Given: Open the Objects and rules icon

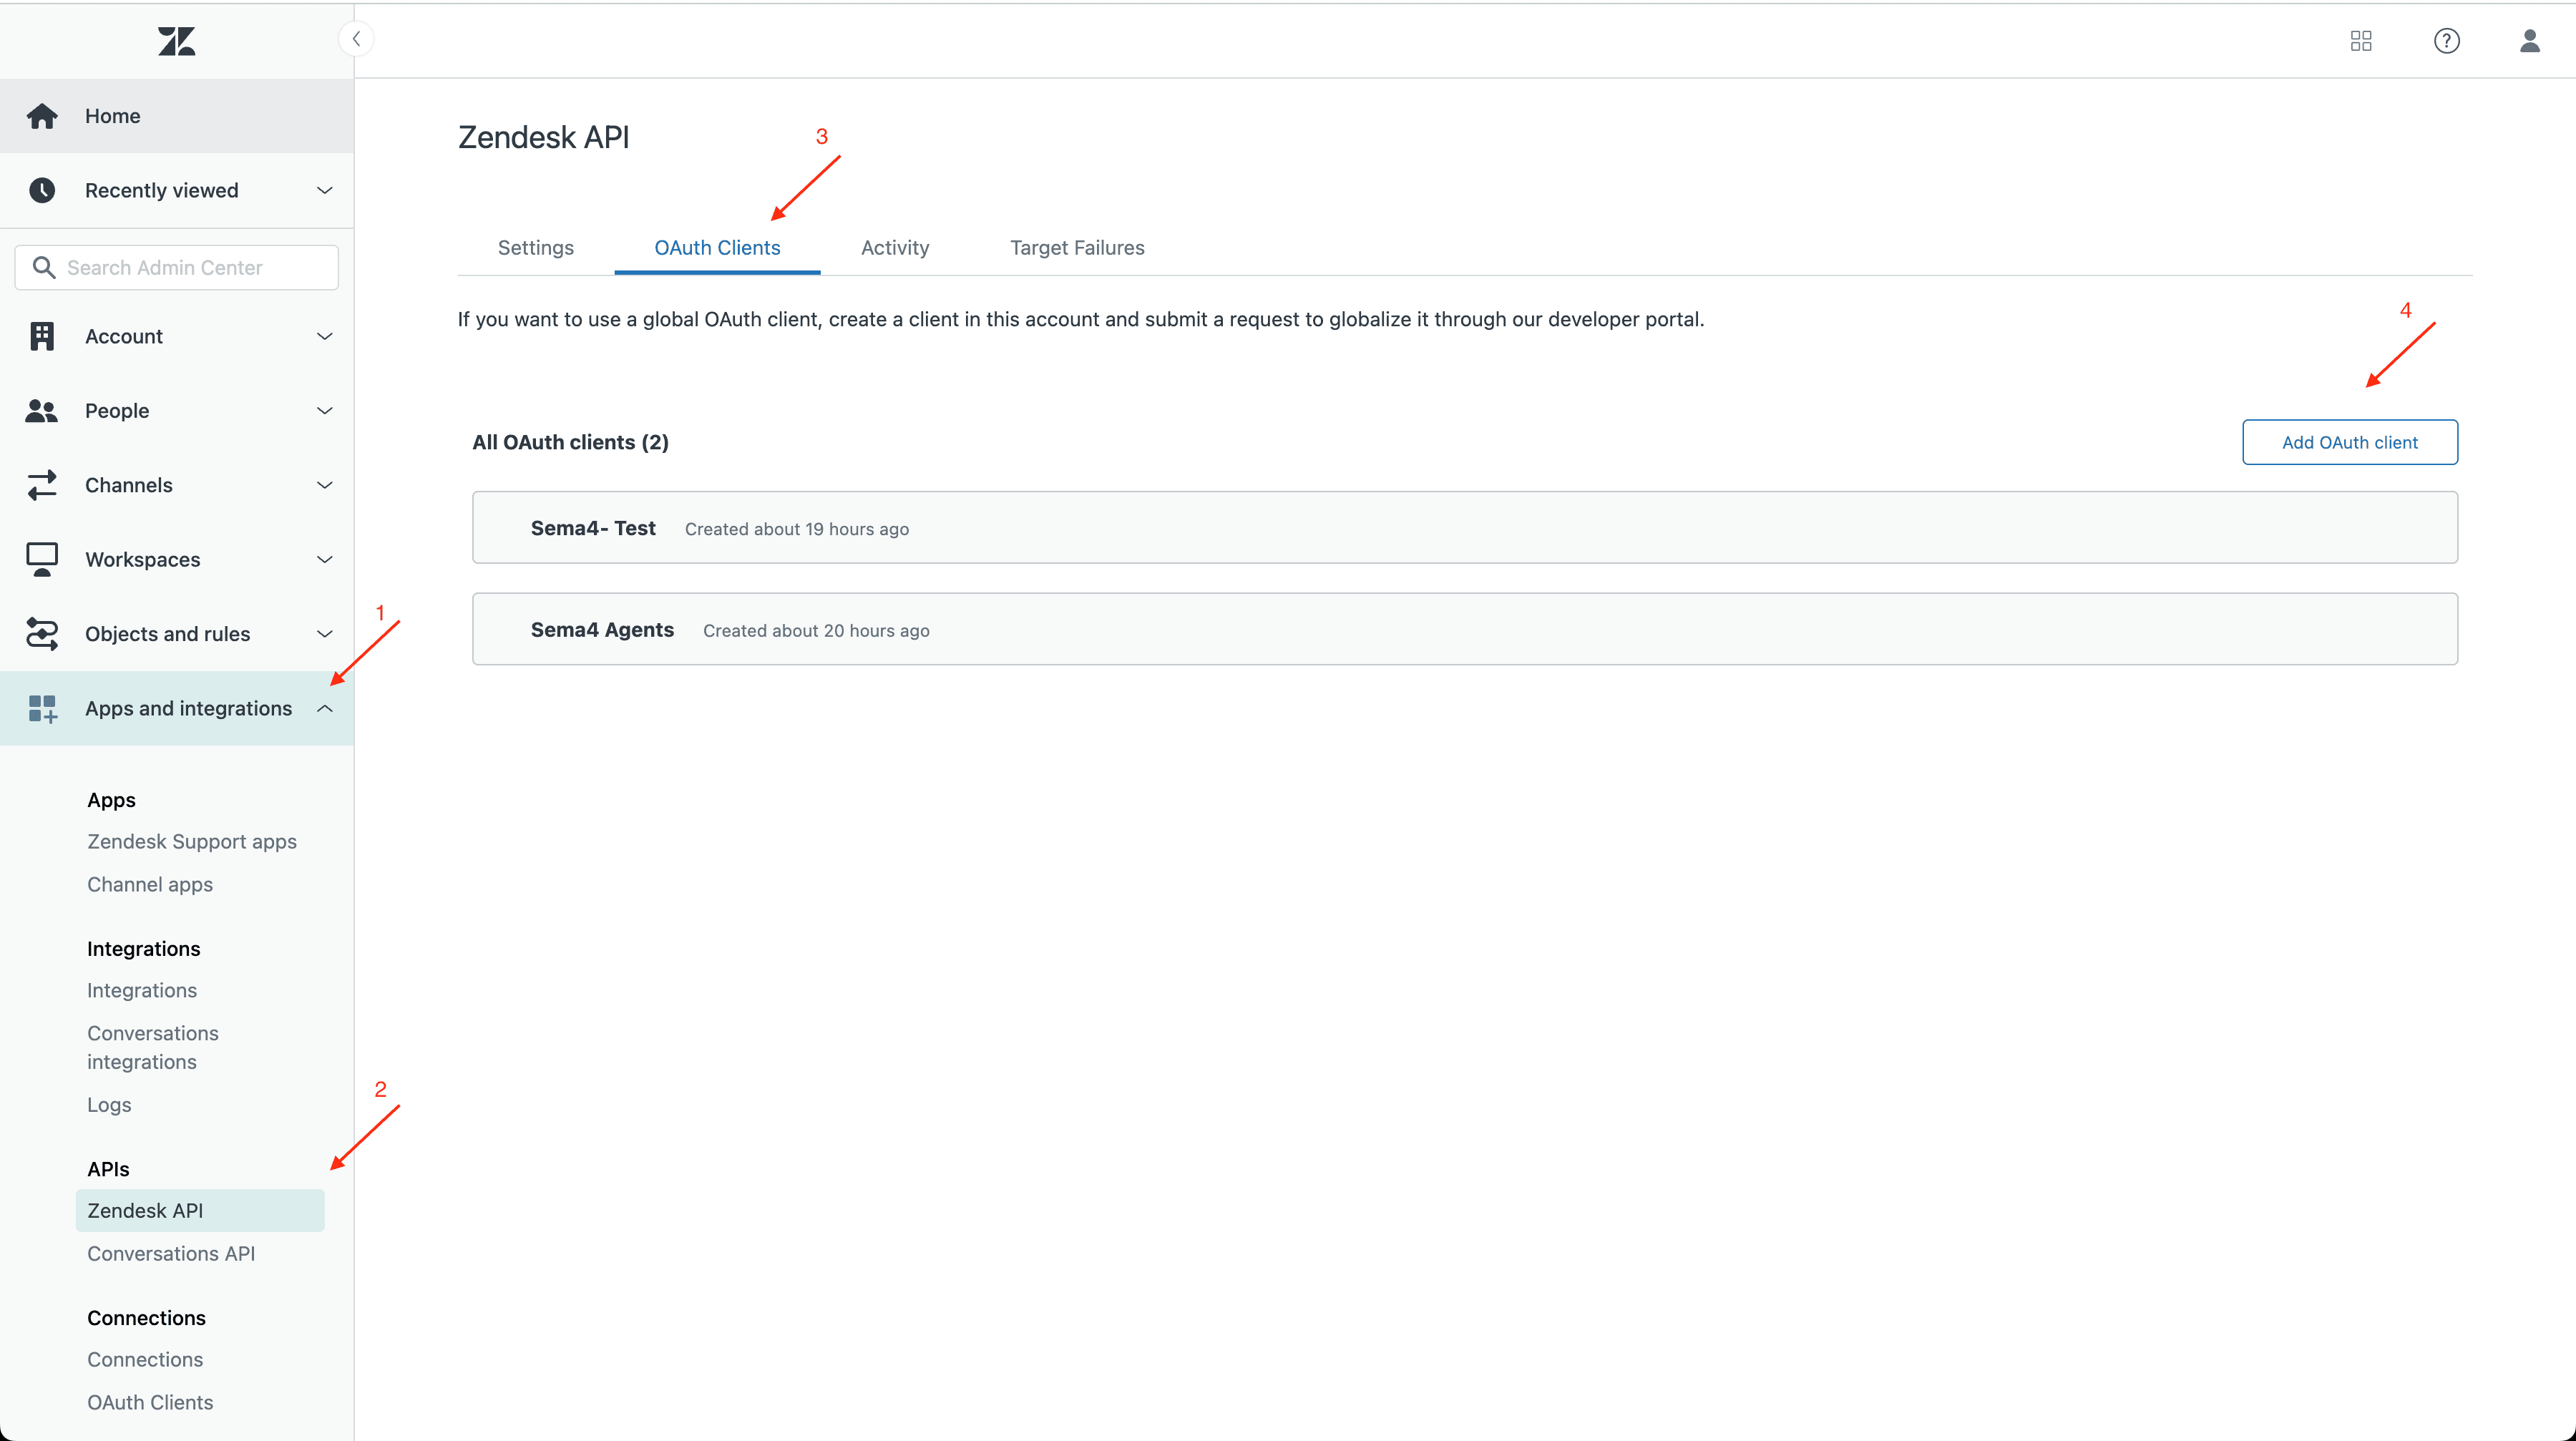Looking at the screenshot, I should [42, 633].
